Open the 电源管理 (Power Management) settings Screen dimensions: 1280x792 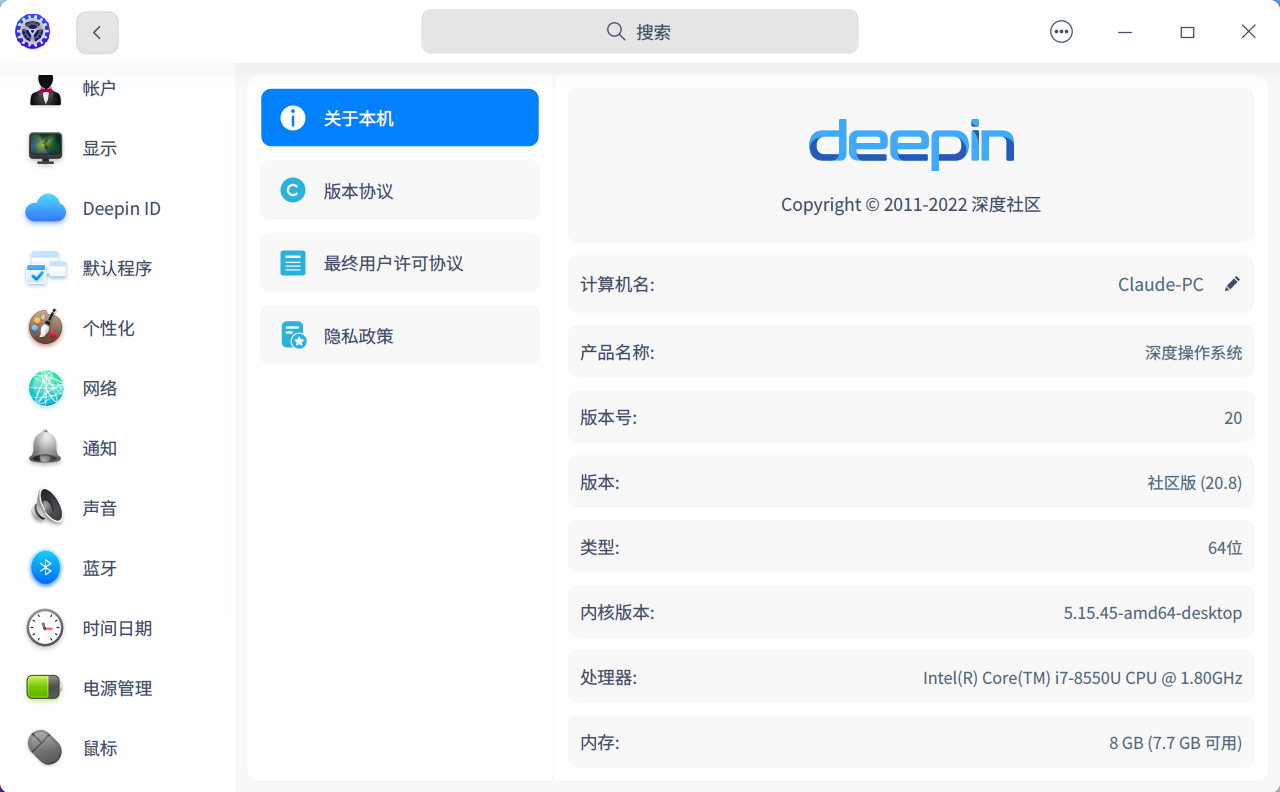point(119,688)
